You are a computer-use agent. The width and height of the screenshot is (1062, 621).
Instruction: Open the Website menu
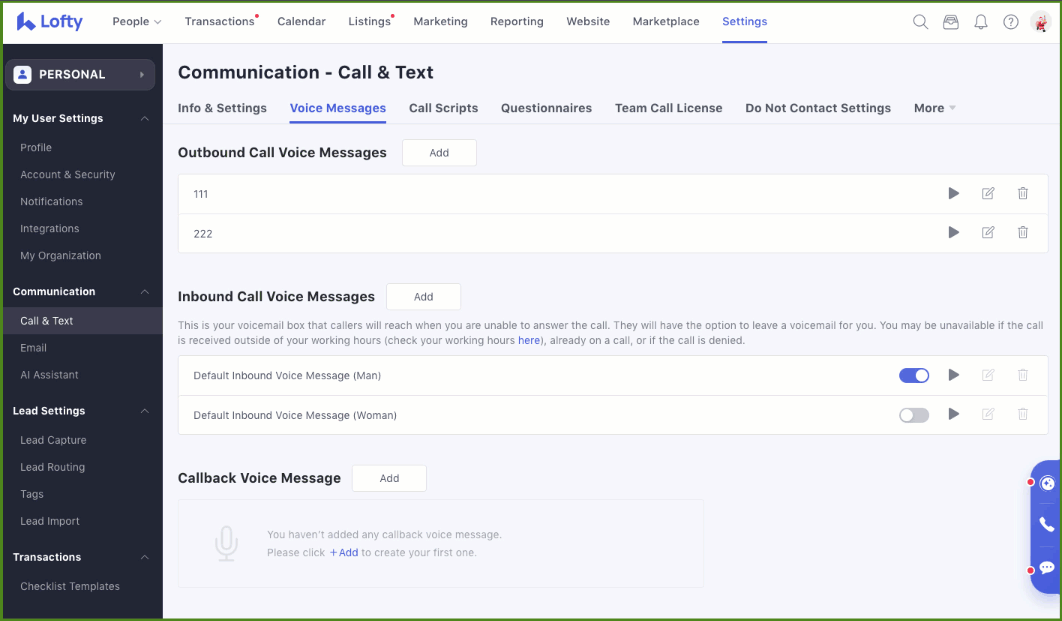tap(588, 22)
